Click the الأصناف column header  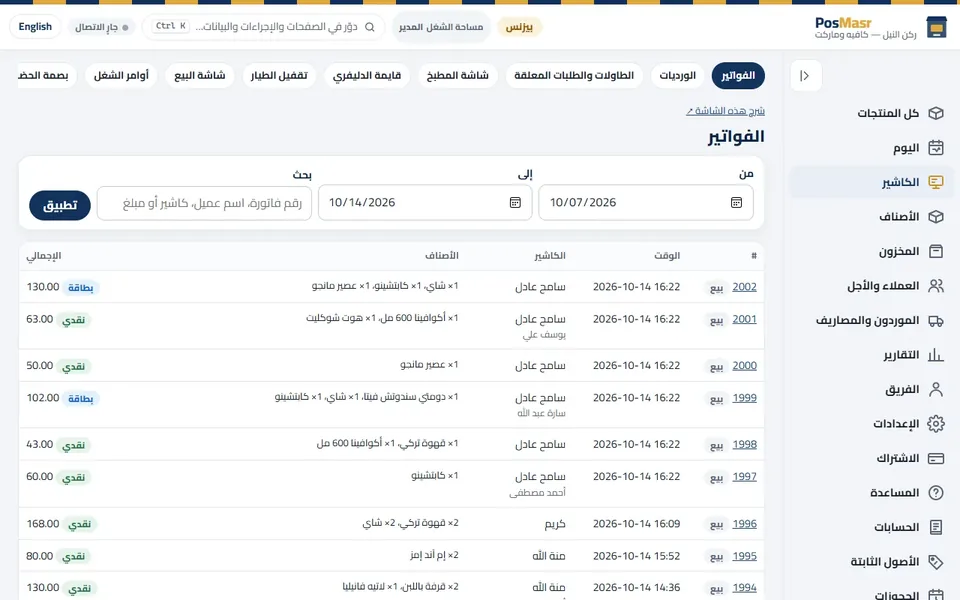click(x=441, y=256)
